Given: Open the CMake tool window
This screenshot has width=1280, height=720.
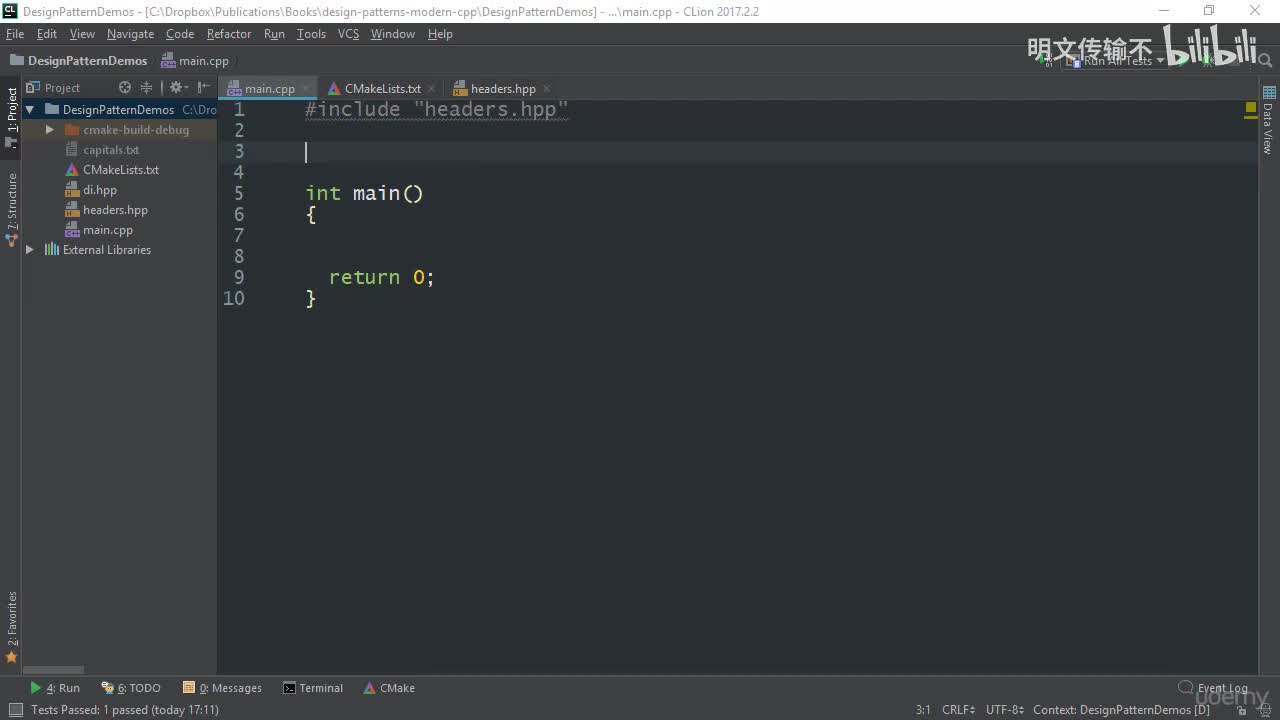Looking at the screenshot, I should [389, 688].
